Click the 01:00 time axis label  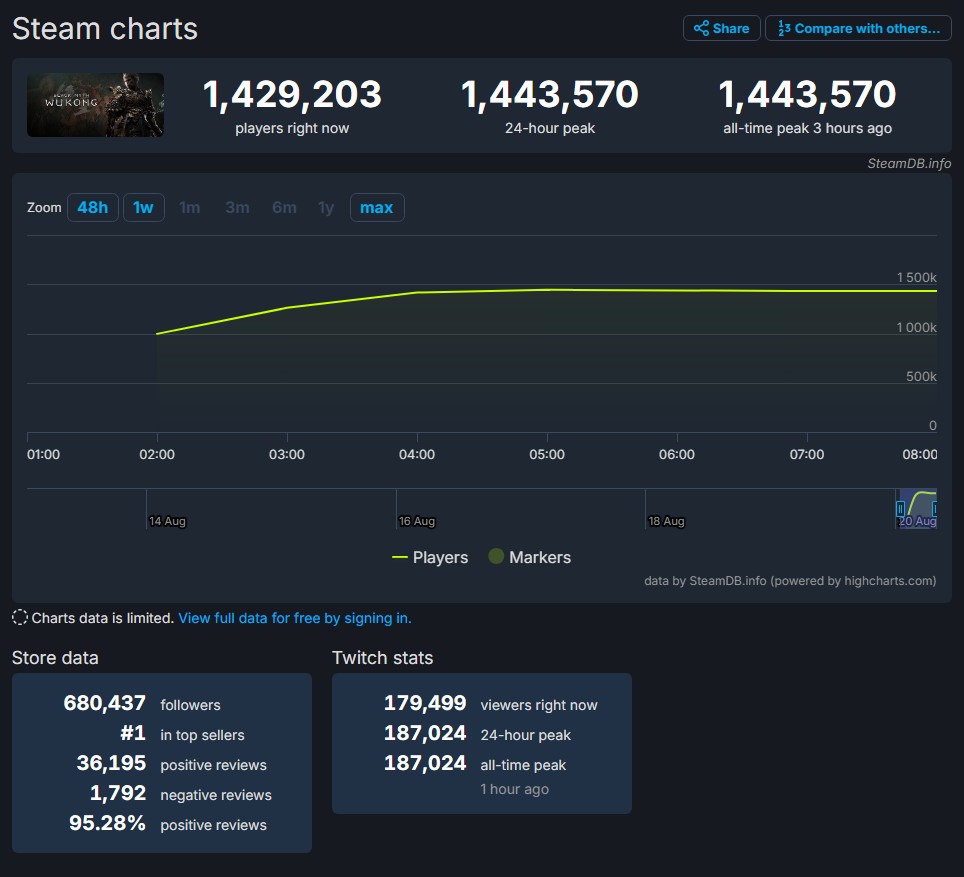44,454
